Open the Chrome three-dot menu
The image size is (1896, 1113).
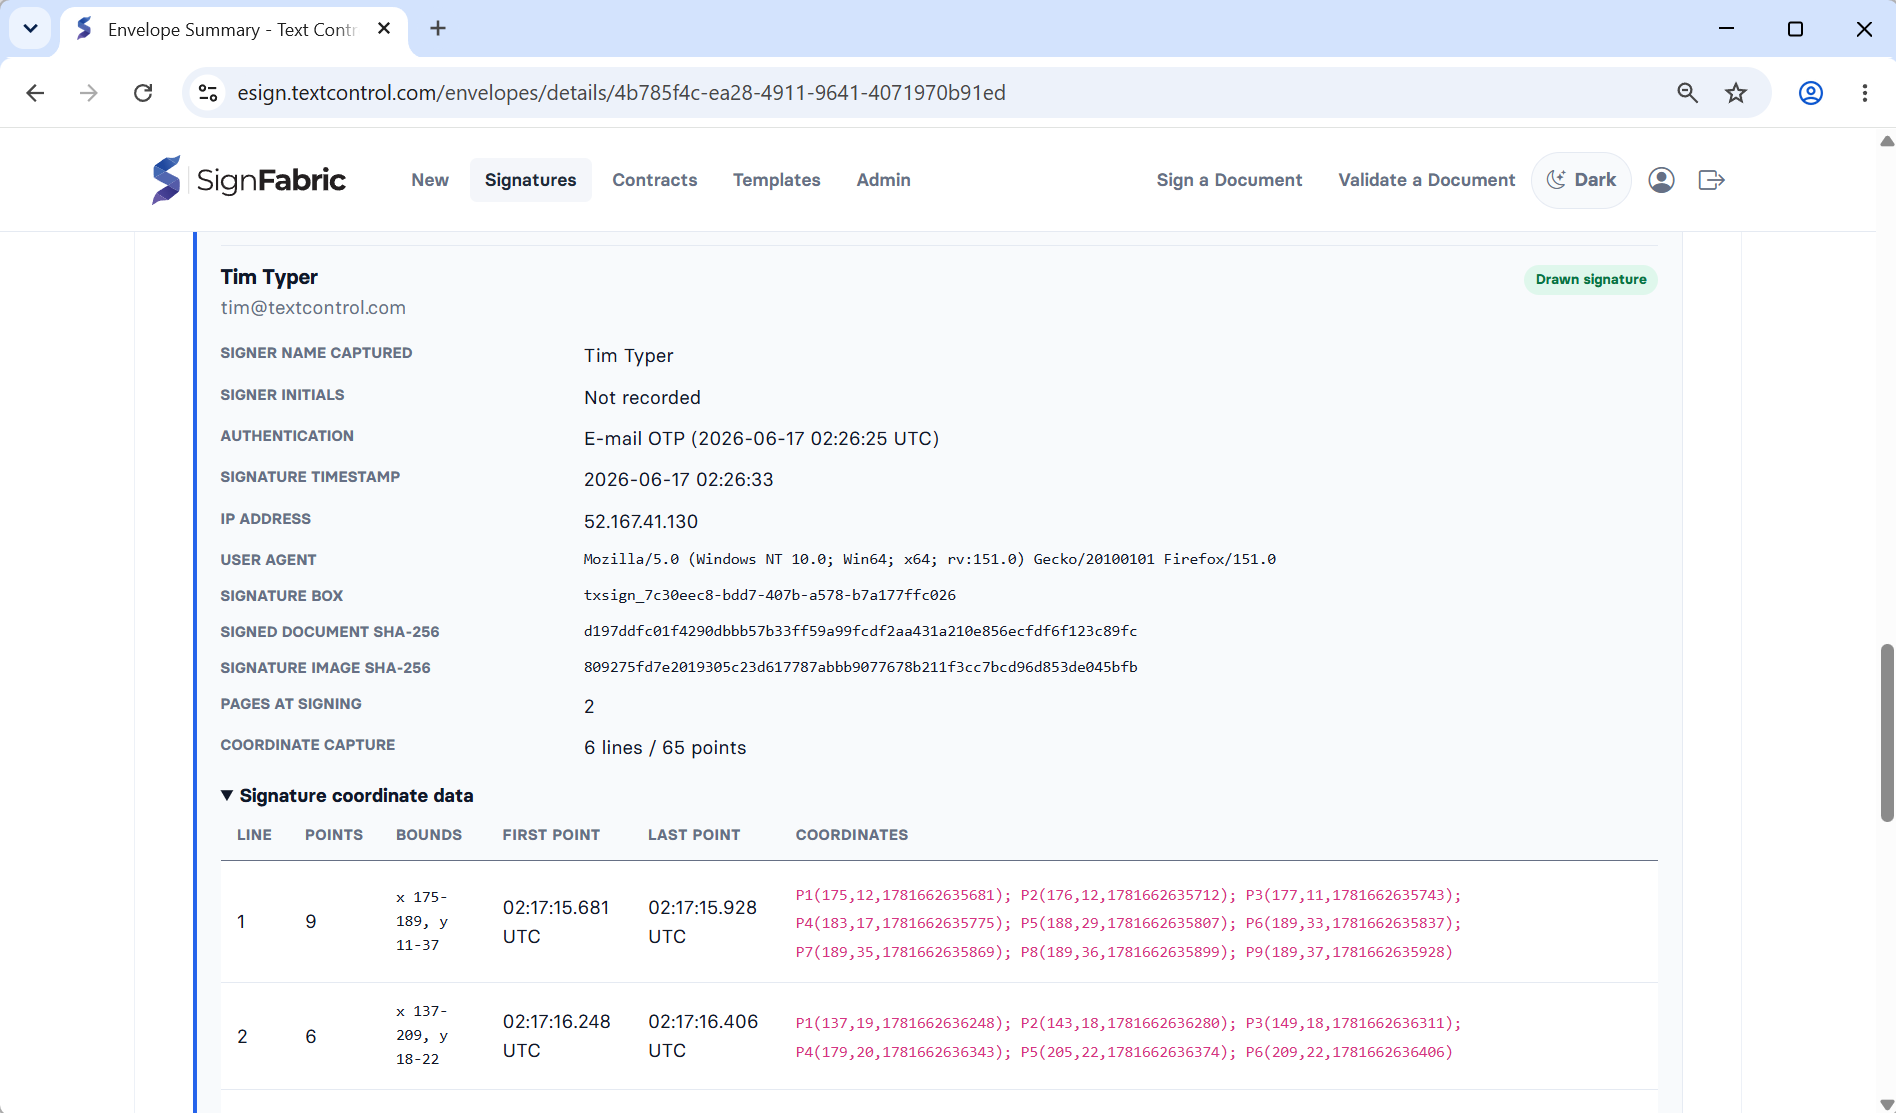point(1864,93)
